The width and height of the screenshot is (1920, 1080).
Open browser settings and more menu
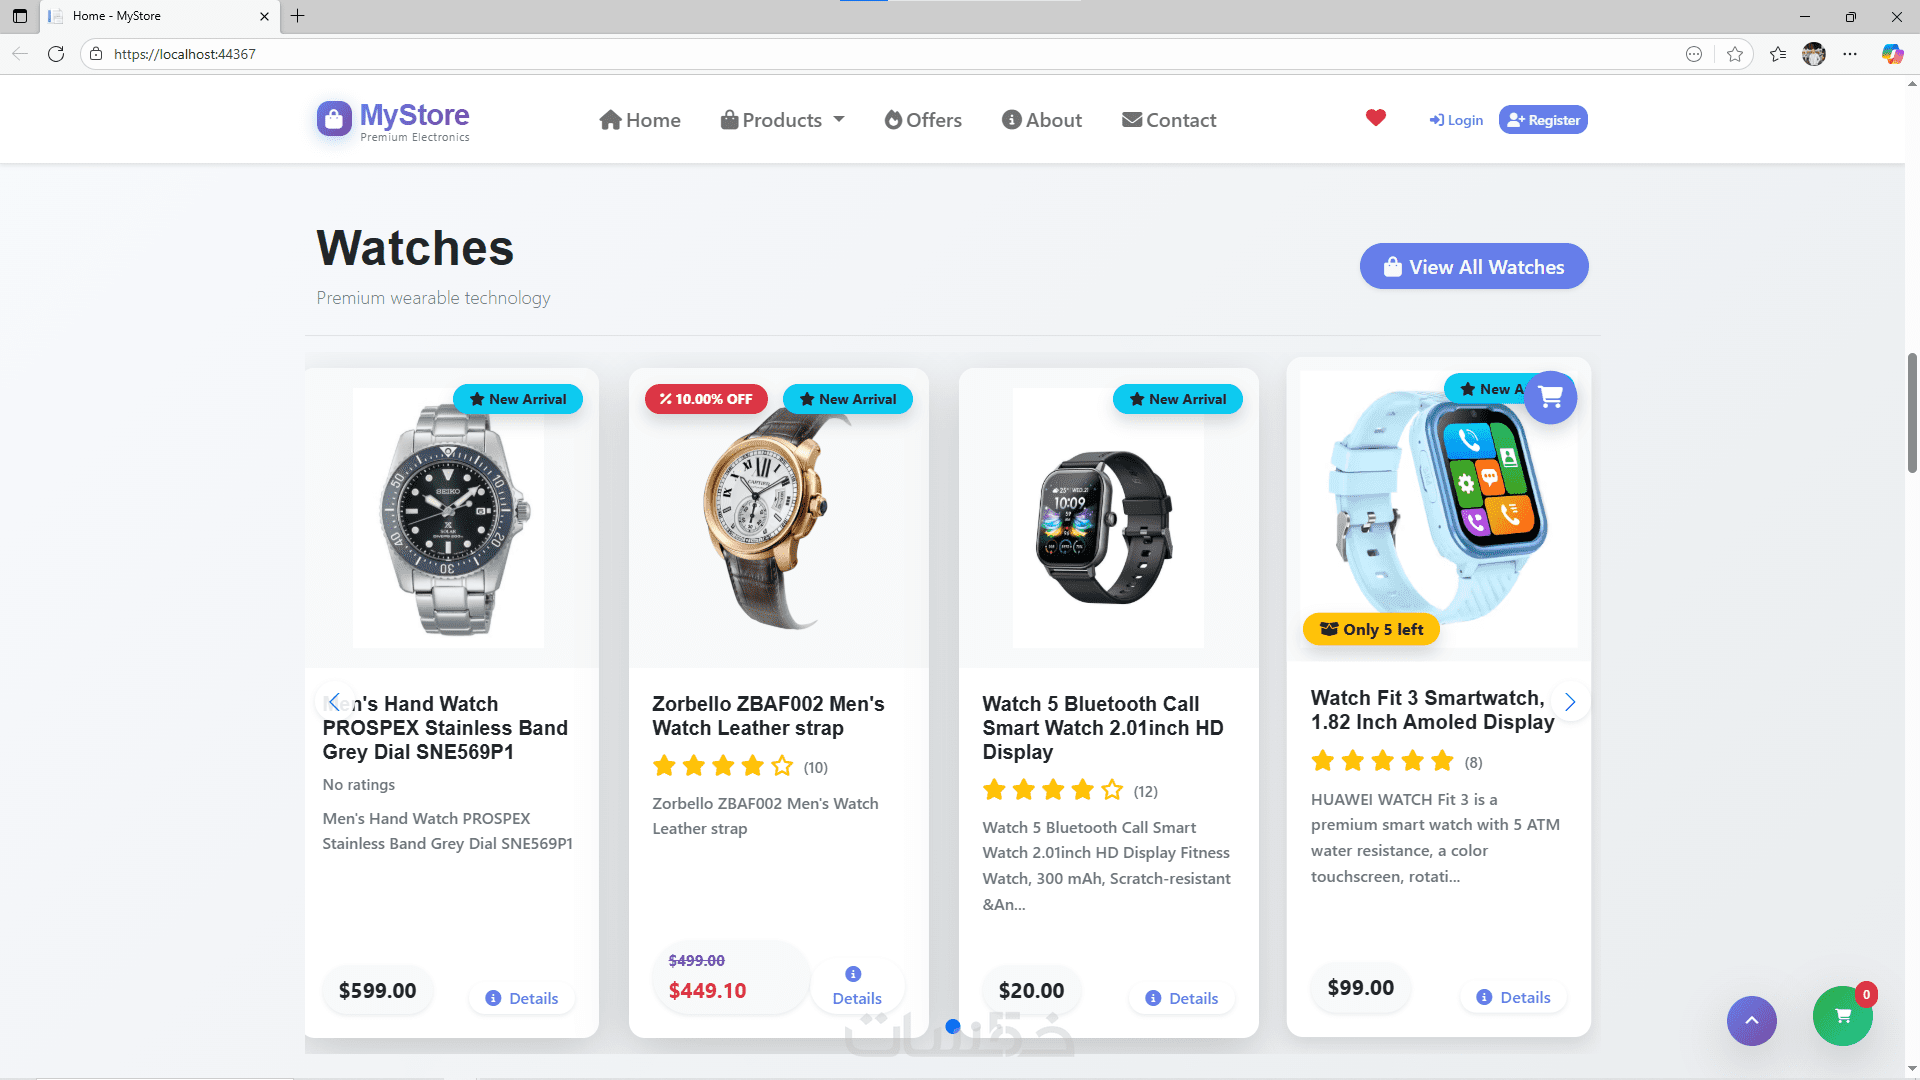[x=1850, y=54]
